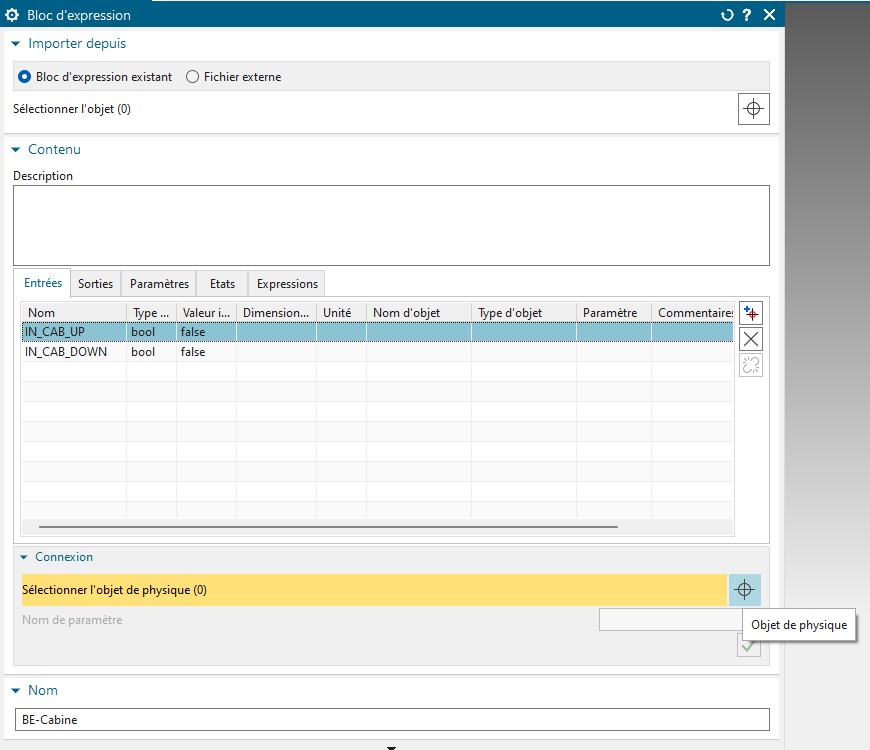Open the Expressions tab
The width and height of the screenshot is (870, 750).
coord(287,283)
